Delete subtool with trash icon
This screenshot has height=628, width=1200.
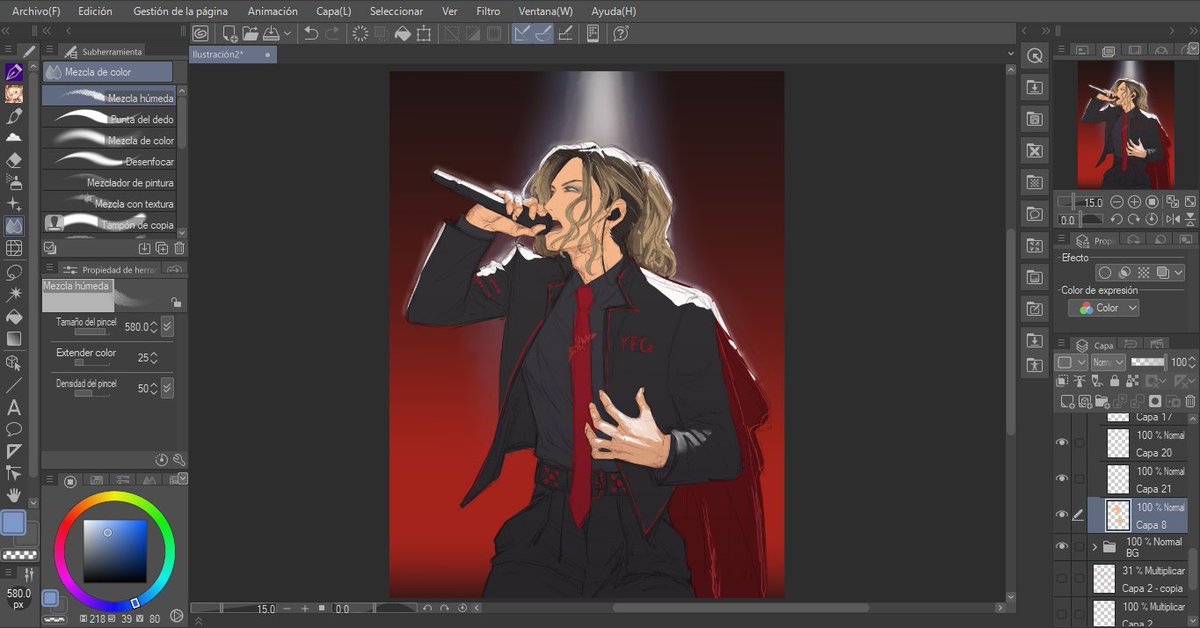click(x=180, y=248)
